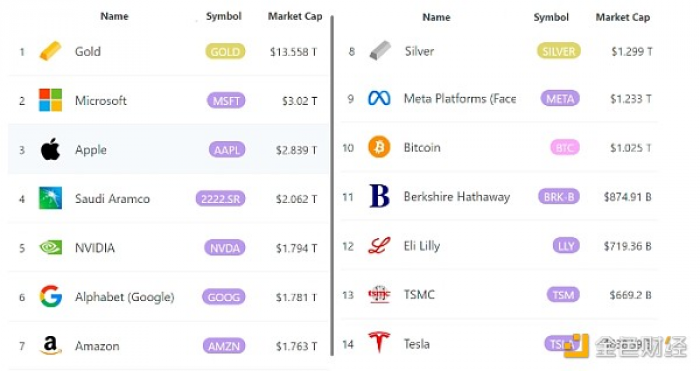
Task: Click the yellow SILVER symbol badge
Action: click(558, 51)
